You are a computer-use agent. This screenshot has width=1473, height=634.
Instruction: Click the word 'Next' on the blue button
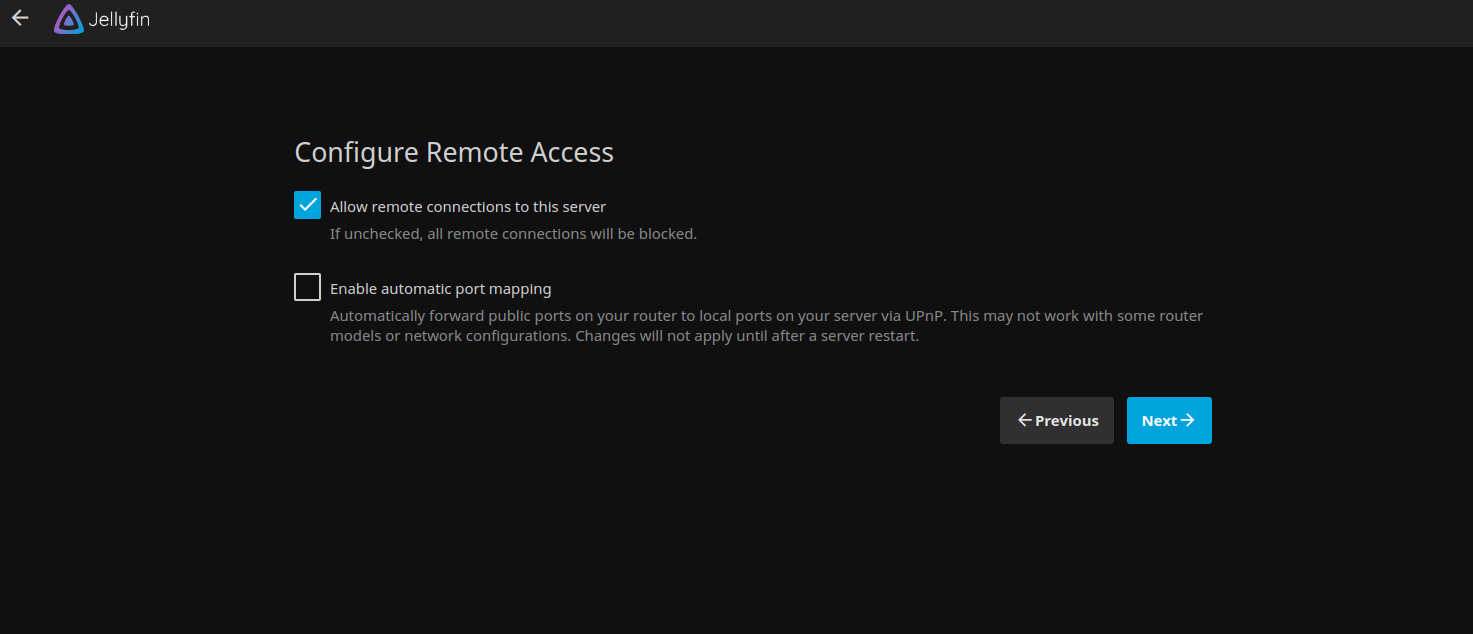(x=1159, y=421)
